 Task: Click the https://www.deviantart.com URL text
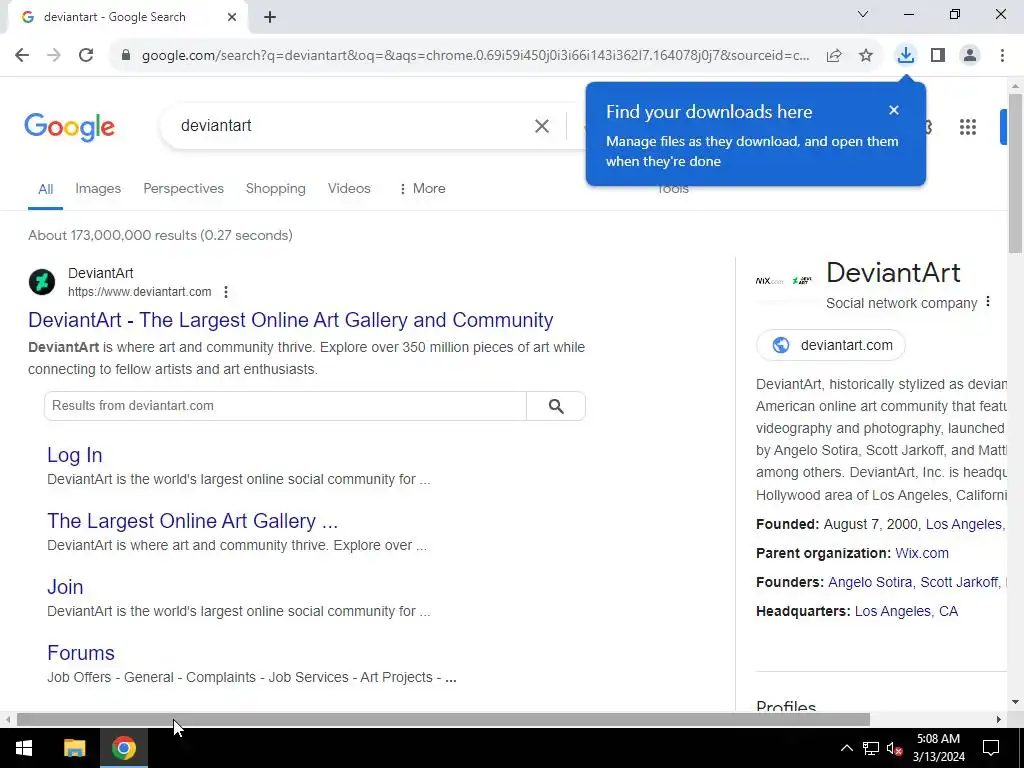(140, 292)
